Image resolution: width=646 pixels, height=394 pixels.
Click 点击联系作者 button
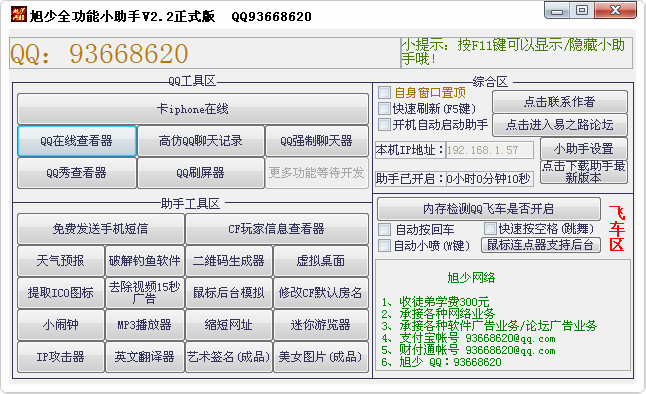pos(559,101)
